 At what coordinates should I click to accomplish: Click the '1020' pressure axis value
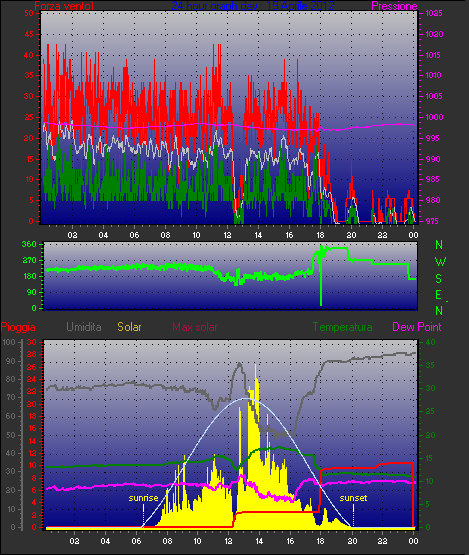pos(434,34)
